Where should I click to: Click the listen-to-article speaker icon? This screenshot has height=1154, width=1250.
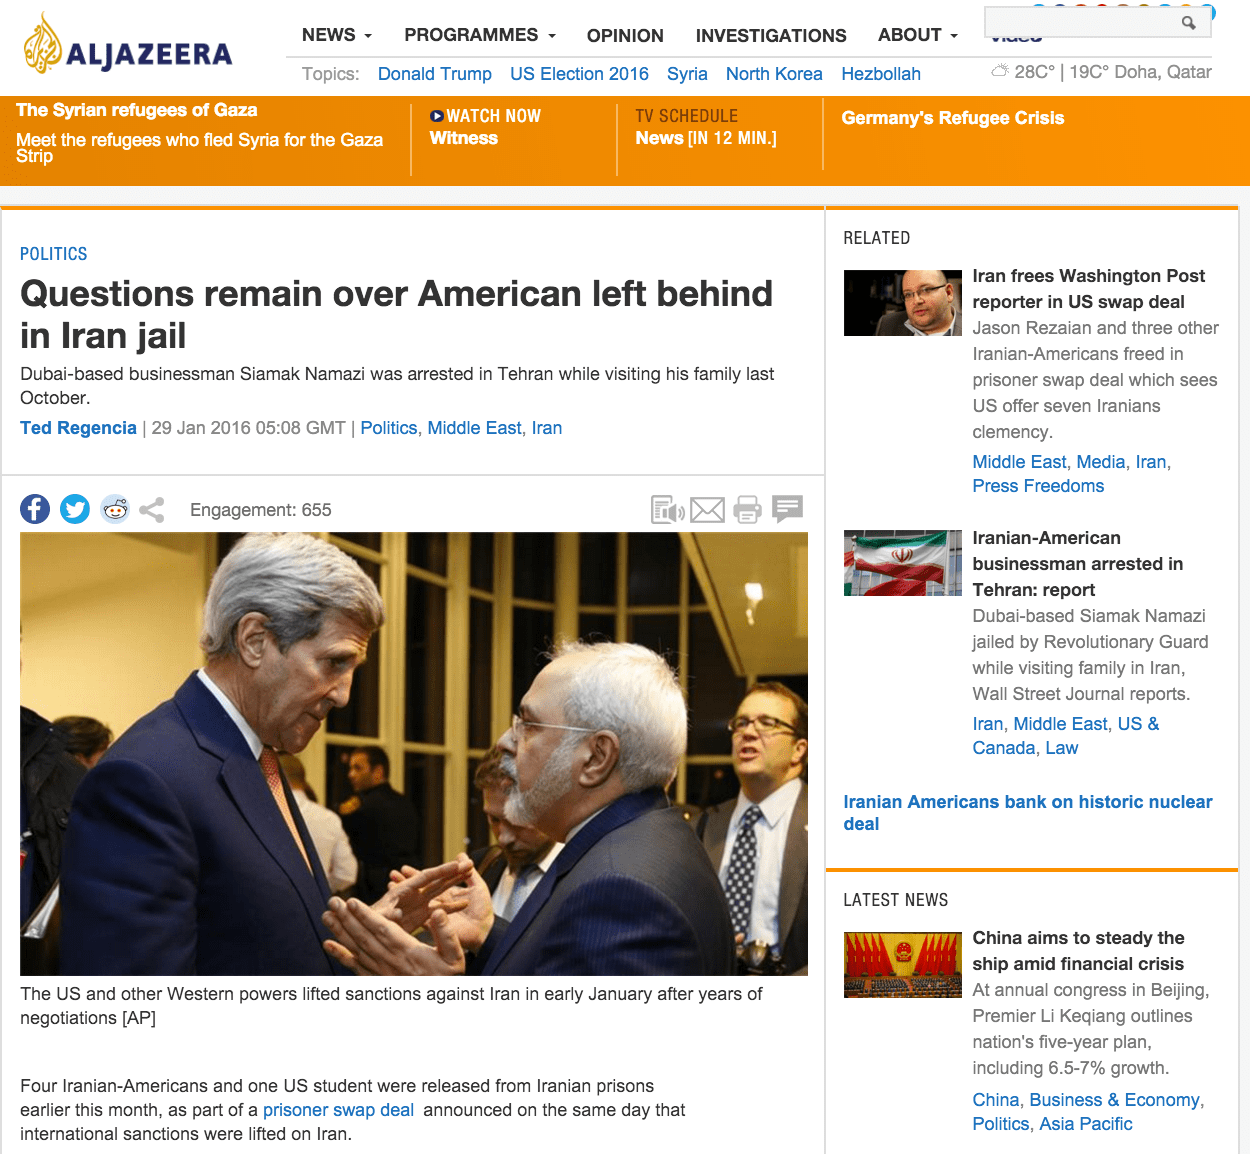pyautogui.click(x=667, y=510)
